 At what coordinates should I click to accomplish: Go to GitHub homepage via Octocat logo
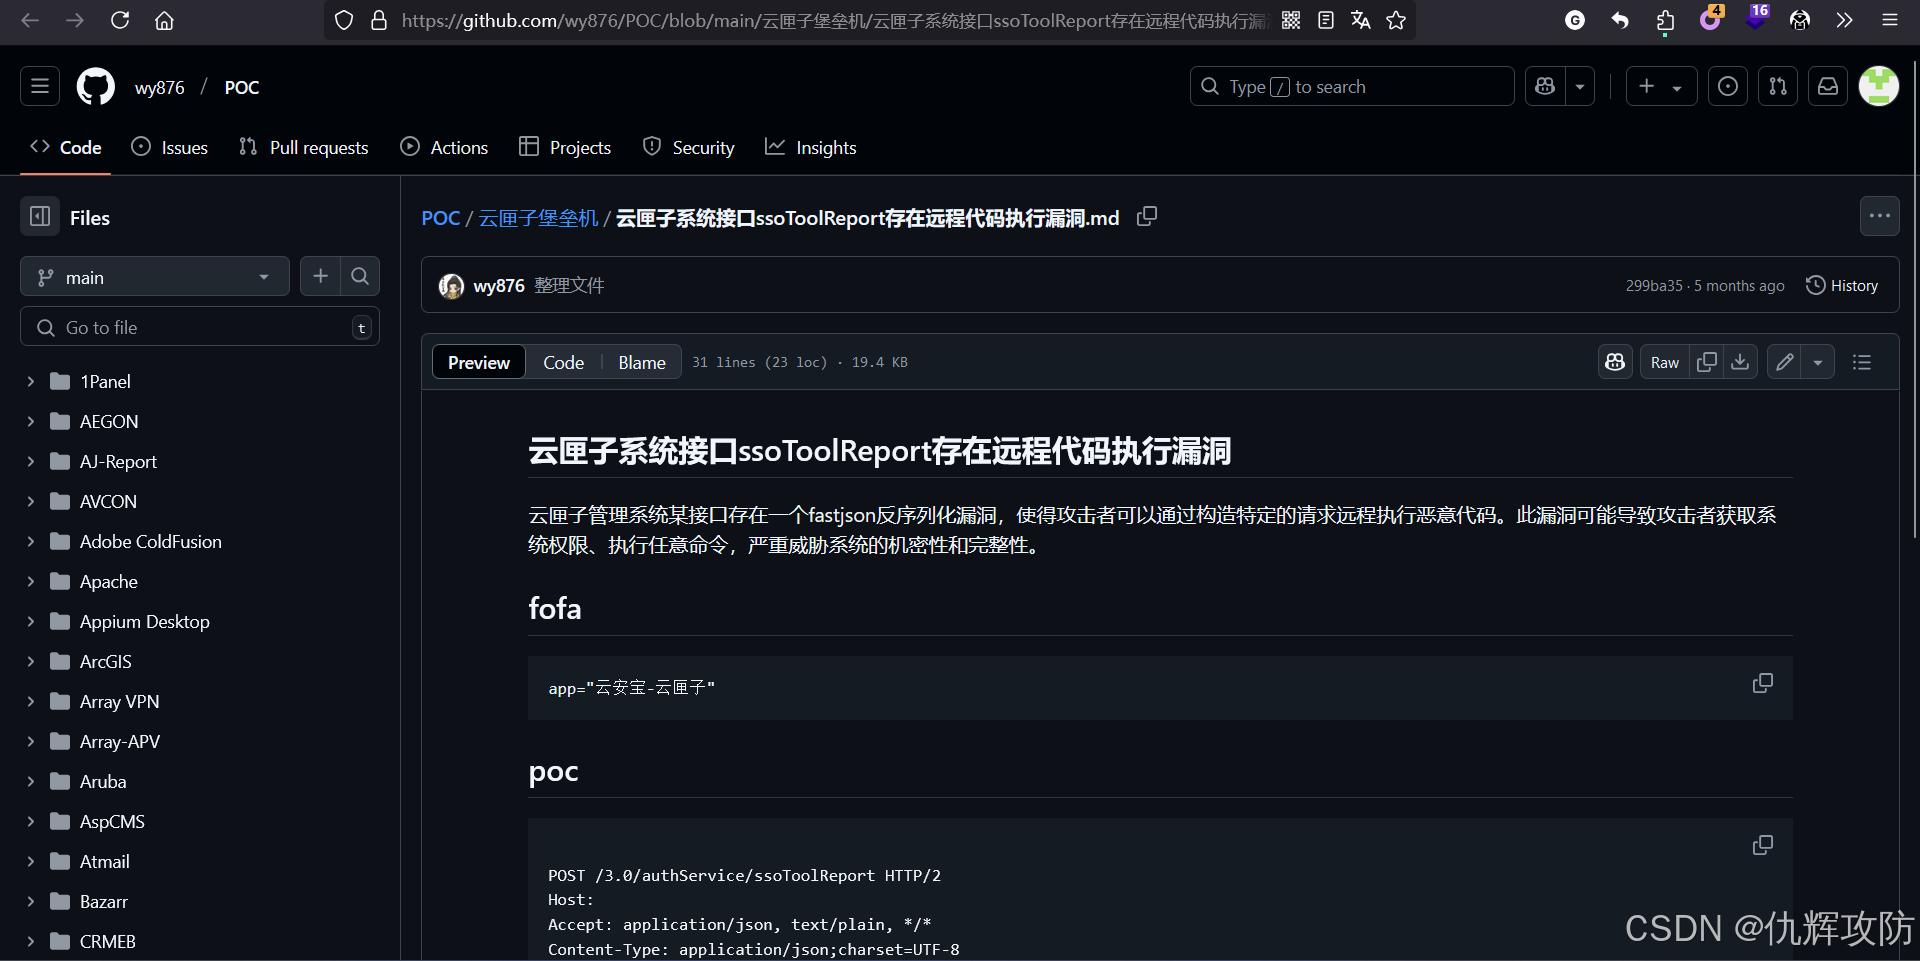click(96, 87)
